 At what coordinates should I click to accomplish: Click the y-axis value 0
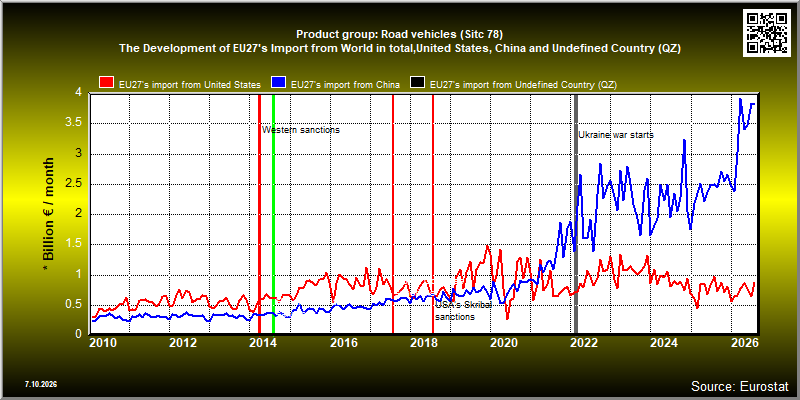(79, 333)
